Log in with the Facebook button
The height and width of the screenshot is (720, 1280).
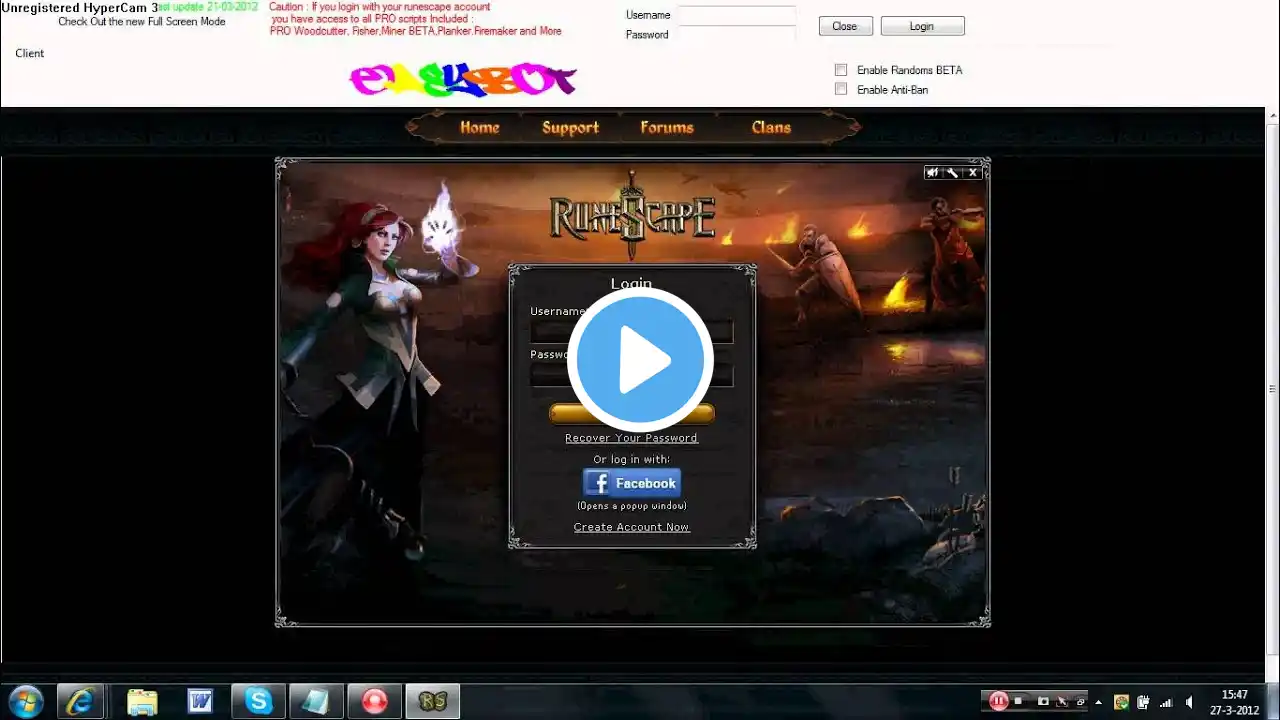[x=632, y=483]
